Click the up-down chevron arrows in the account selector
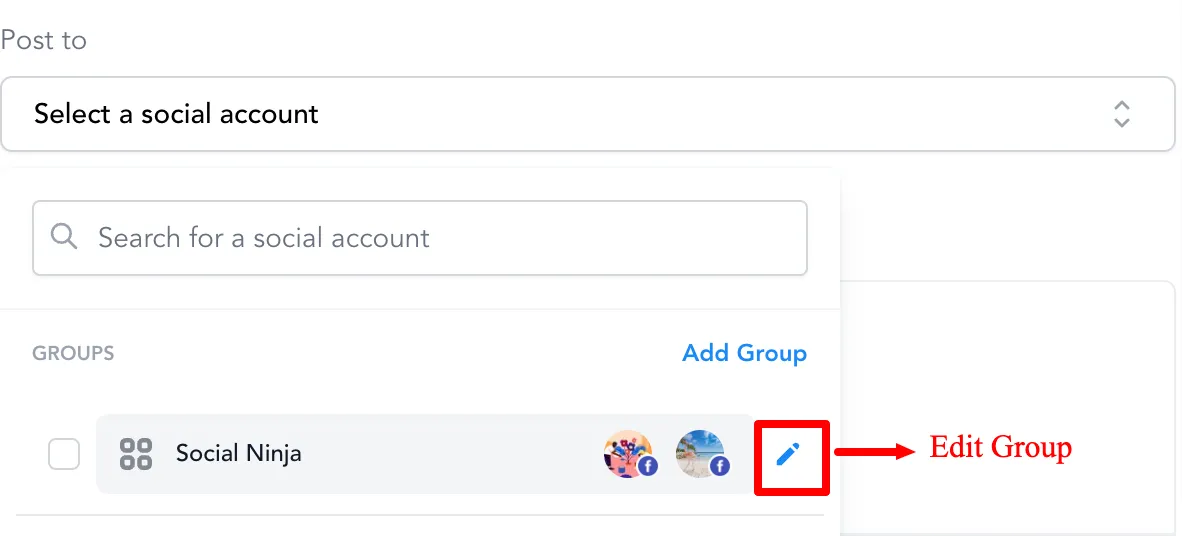 1122,114
